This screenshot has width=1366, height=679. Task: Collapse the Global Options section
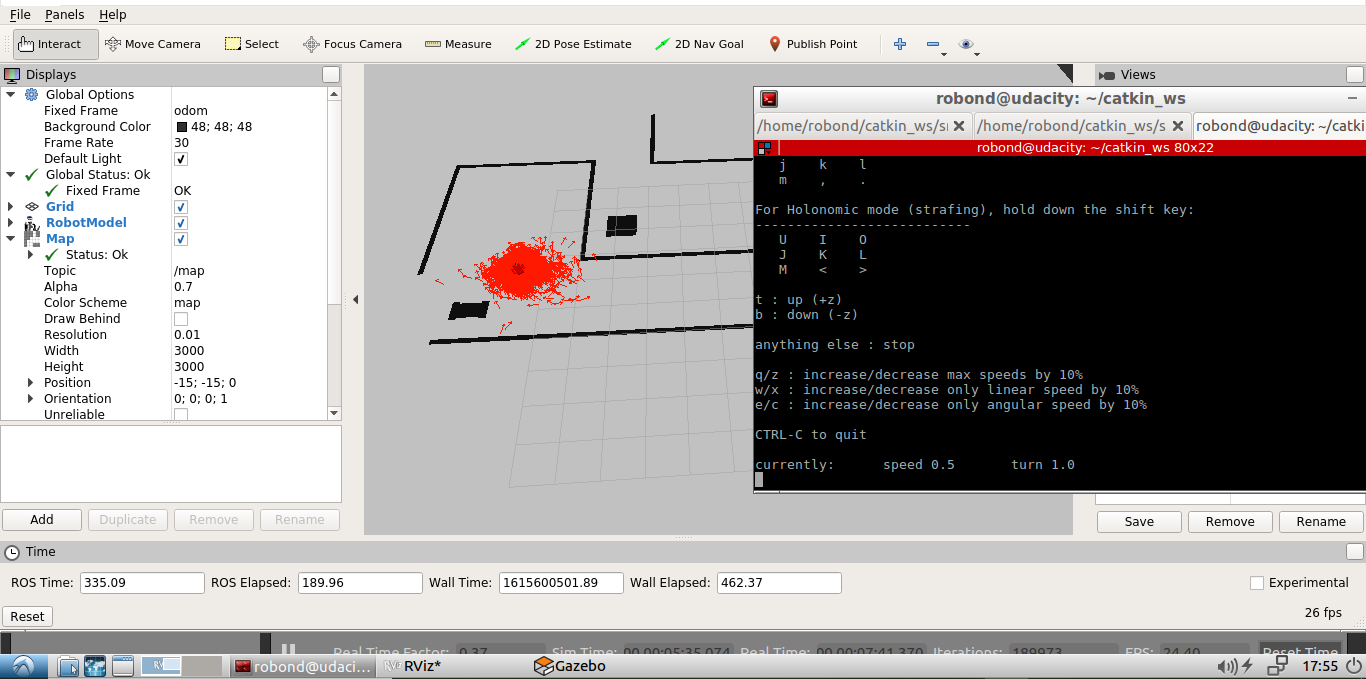[9, 94]
